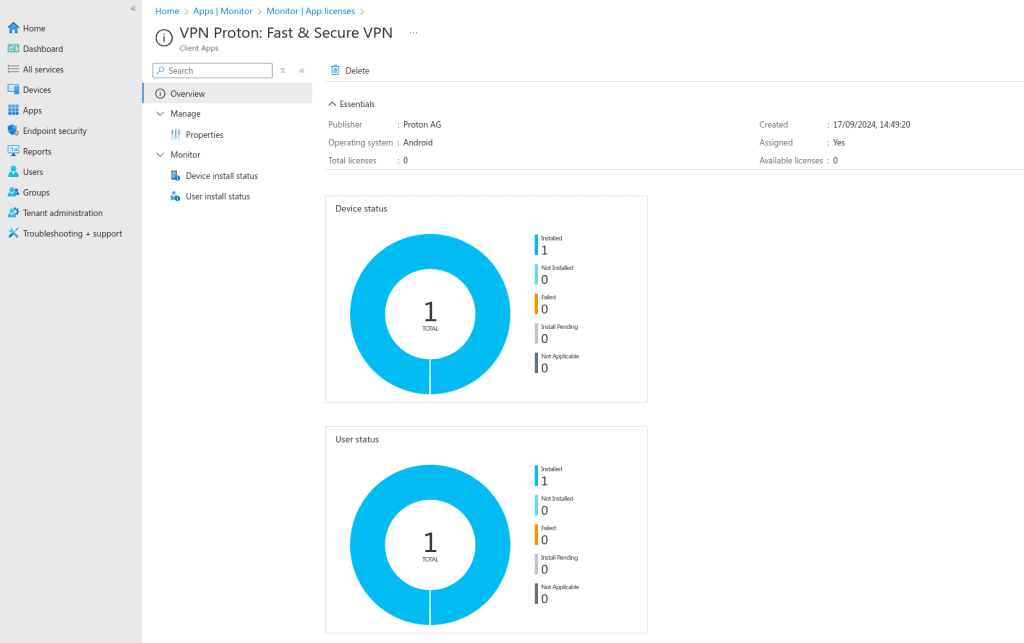Open Endpoint security section

(55, 131)
